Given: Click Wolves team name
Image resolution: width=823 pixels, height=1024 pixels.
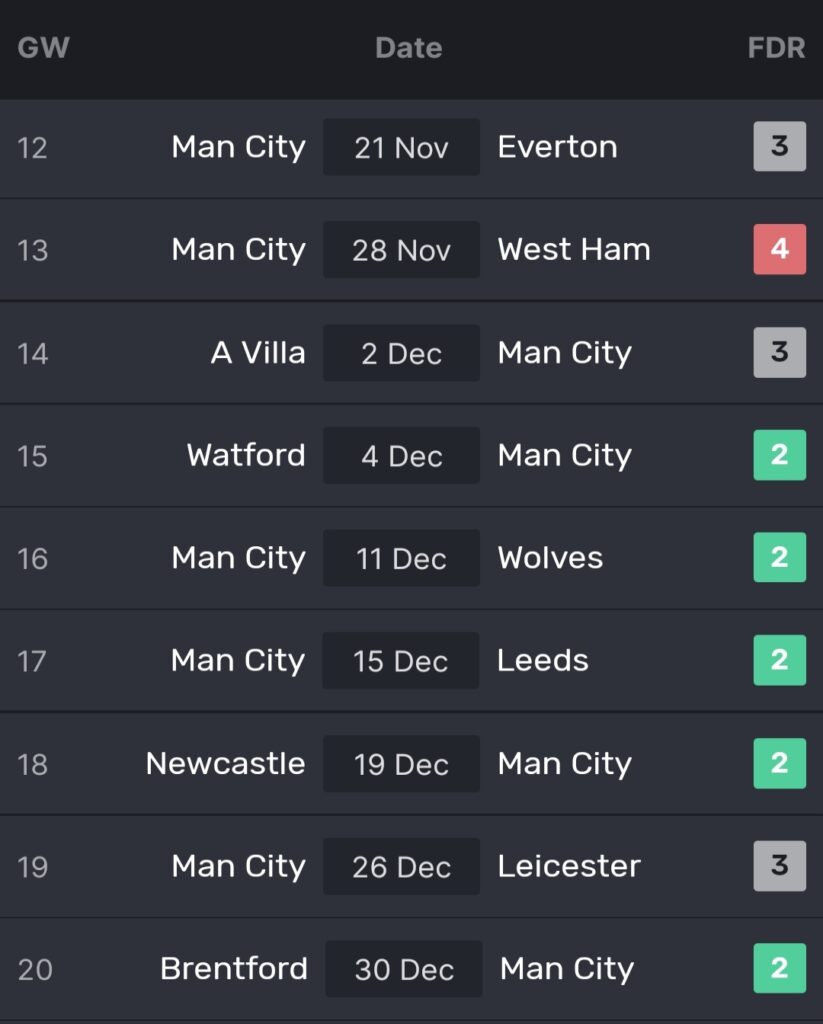Looking at the screenshot, I should 550,558.
